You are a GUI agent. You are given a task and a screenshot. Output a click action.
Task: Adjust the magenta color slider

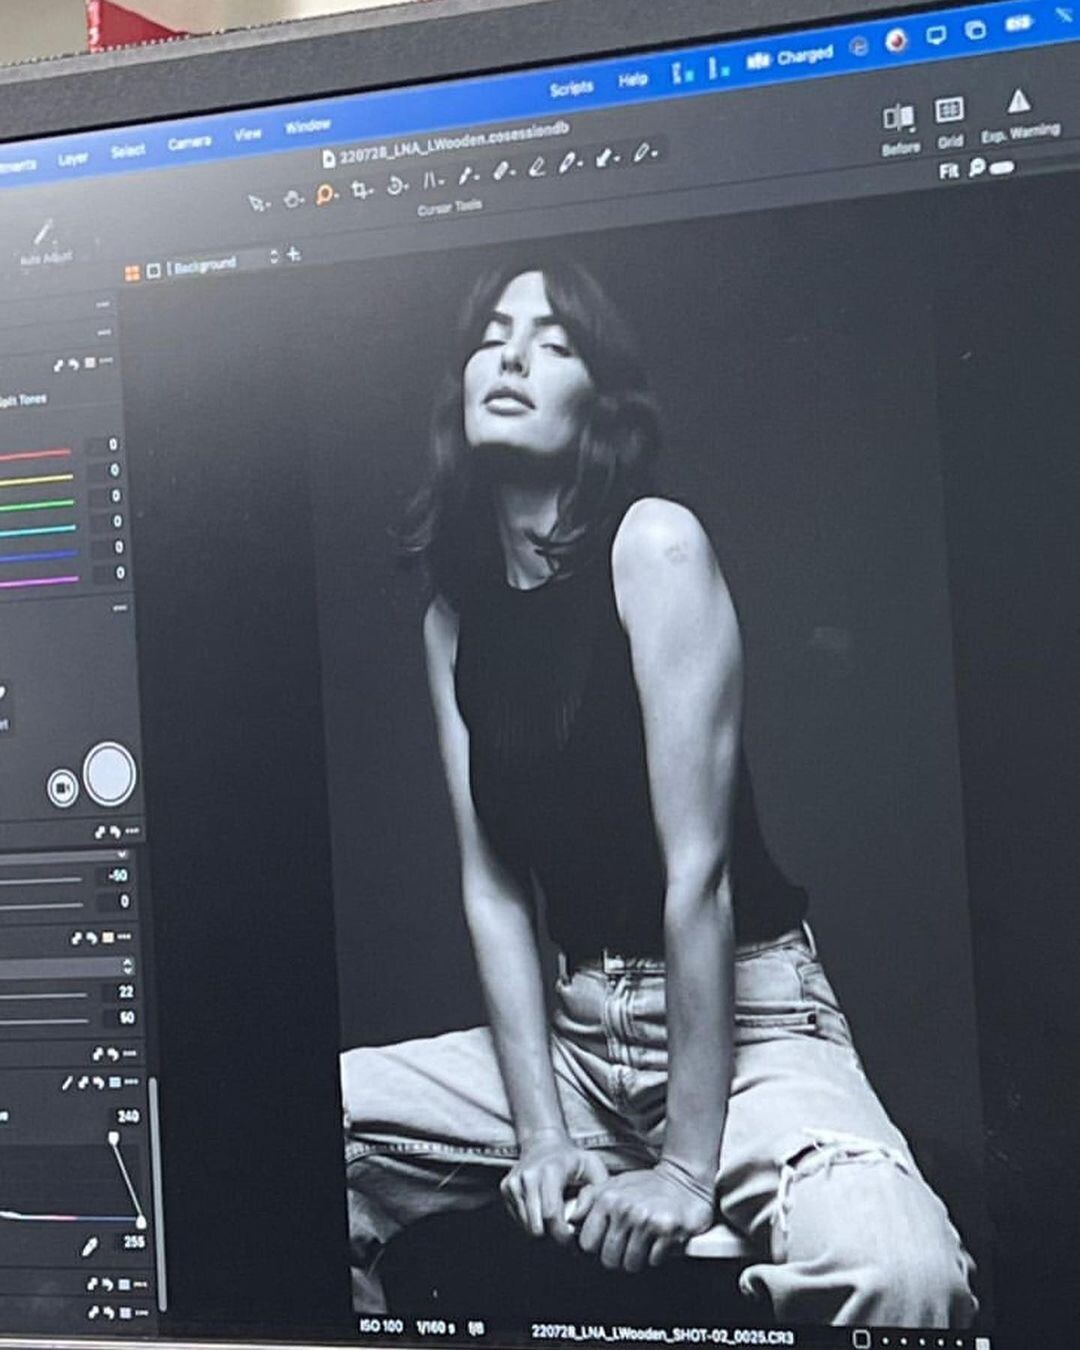40,581
